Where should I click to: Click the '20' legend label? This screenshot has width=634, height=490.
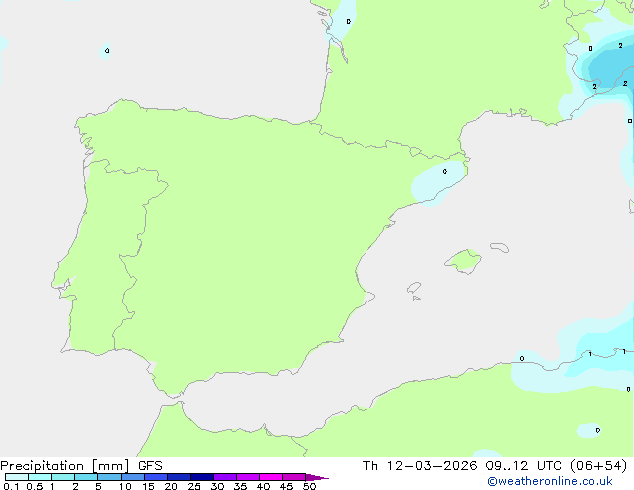[x=171, y=486]
